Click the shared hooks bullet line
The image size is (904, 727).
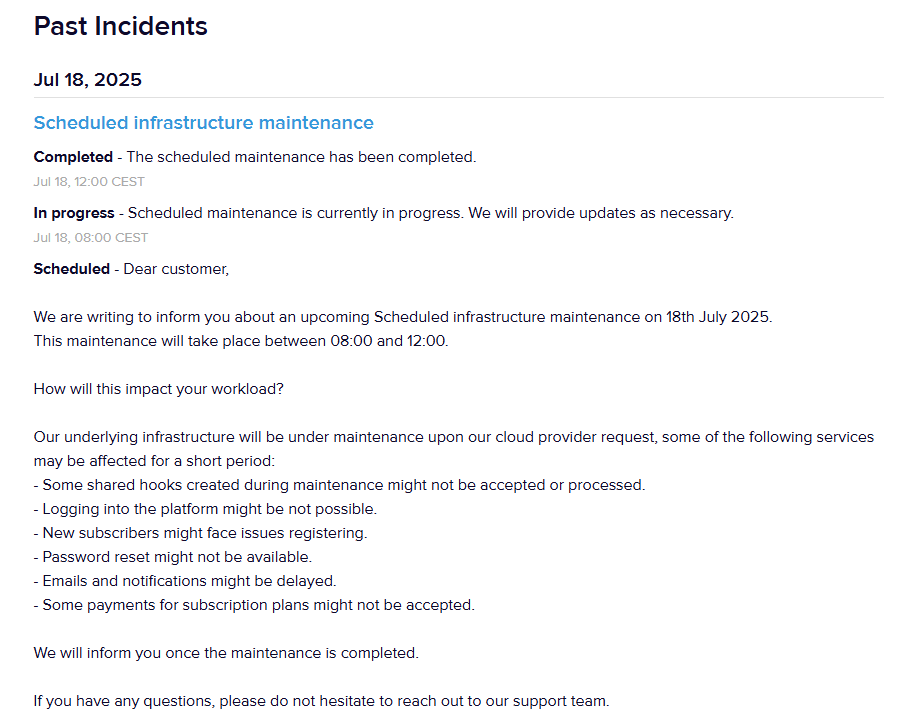coord(339,485)
